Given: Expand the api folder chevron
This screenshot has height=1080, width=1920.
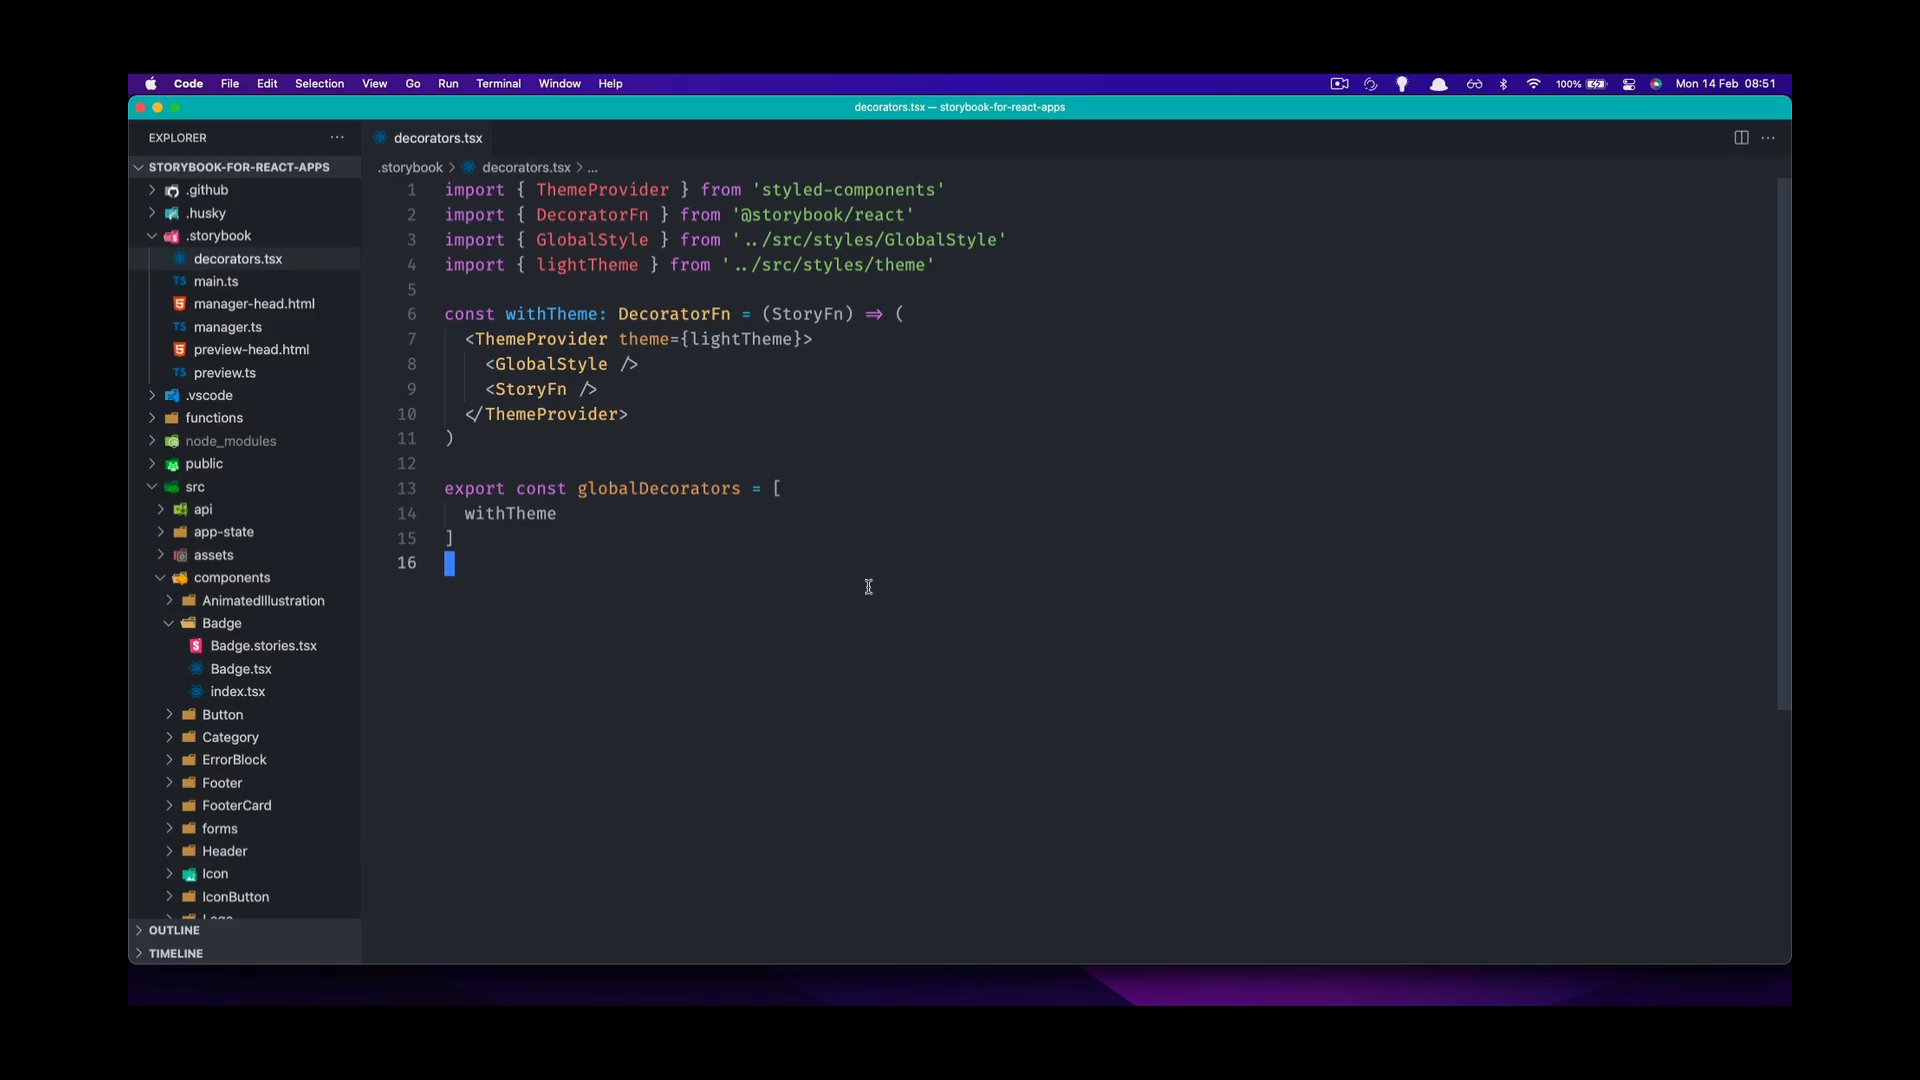Looking at the screenshot, I should 160,509.
